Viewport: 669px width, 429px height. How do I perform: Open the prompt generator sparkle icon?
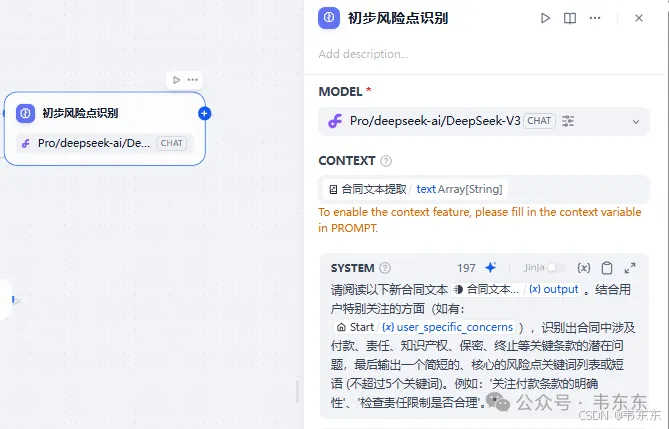pos(491,267)
